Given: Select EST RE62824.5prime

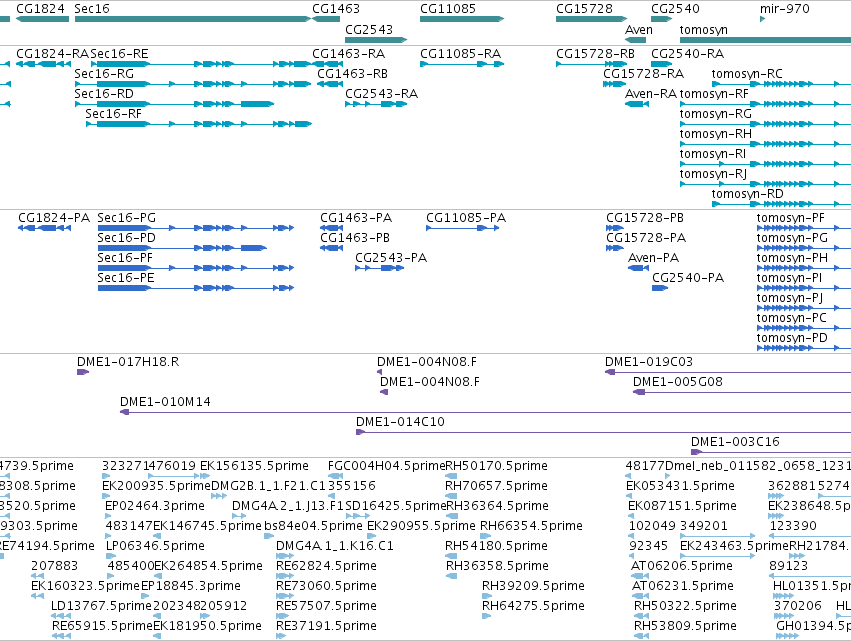Looking at the screenshot, I should pyautogui.click(x=327, y=567).
